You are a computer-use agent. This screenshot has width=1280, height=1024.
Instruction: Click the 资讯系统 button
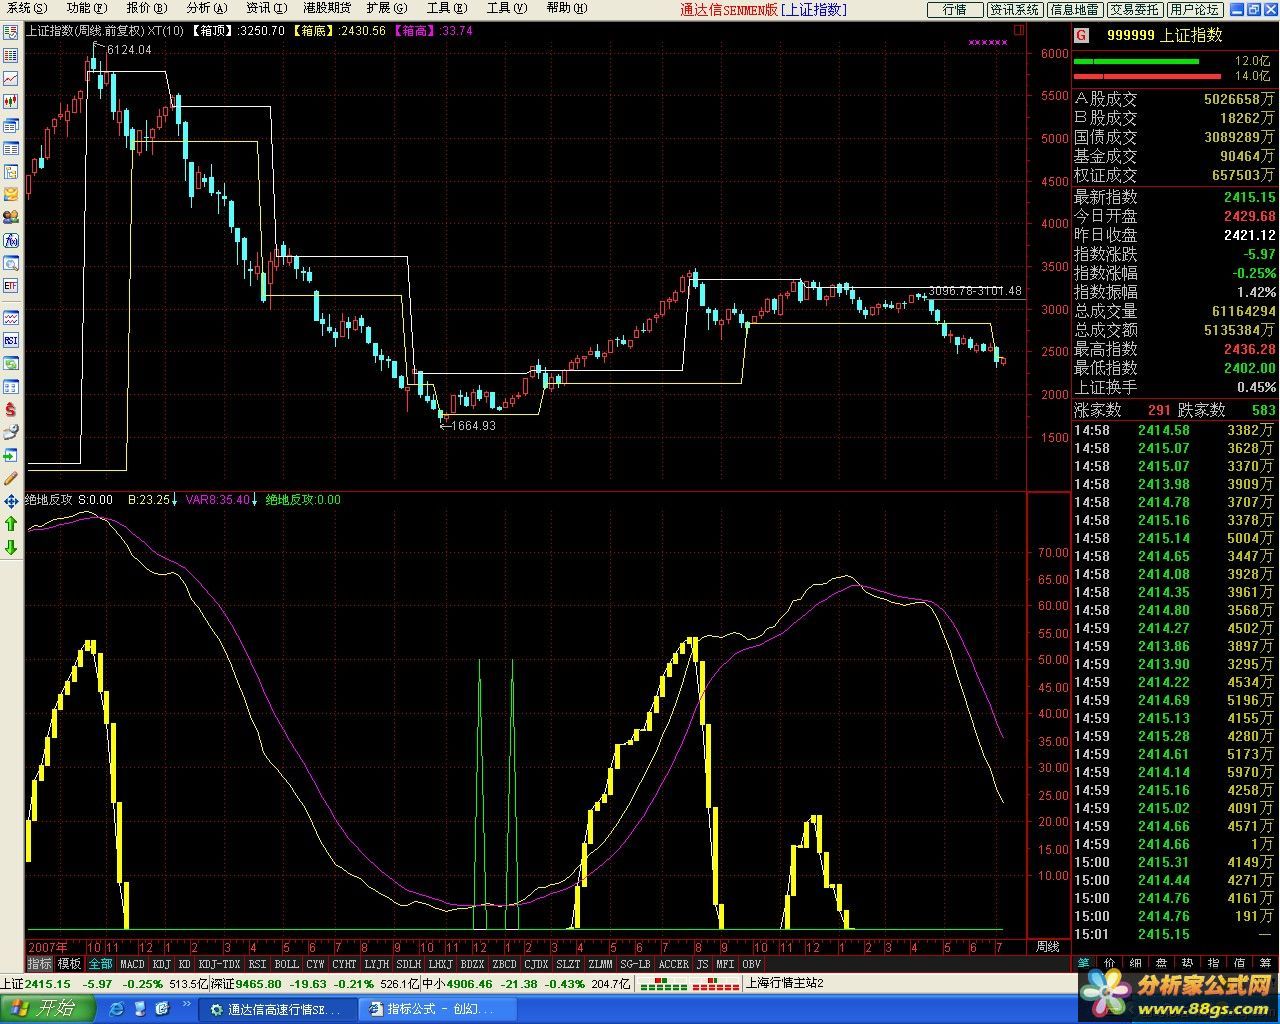click(1014, 9)
